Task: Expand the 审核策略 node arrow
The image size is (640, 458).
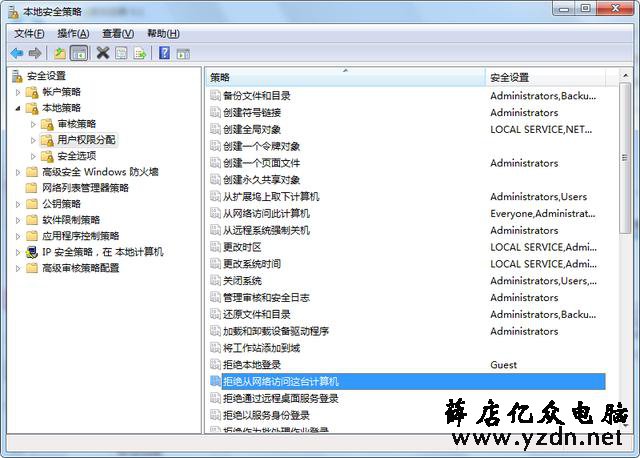Action: (x=33, y=124)
